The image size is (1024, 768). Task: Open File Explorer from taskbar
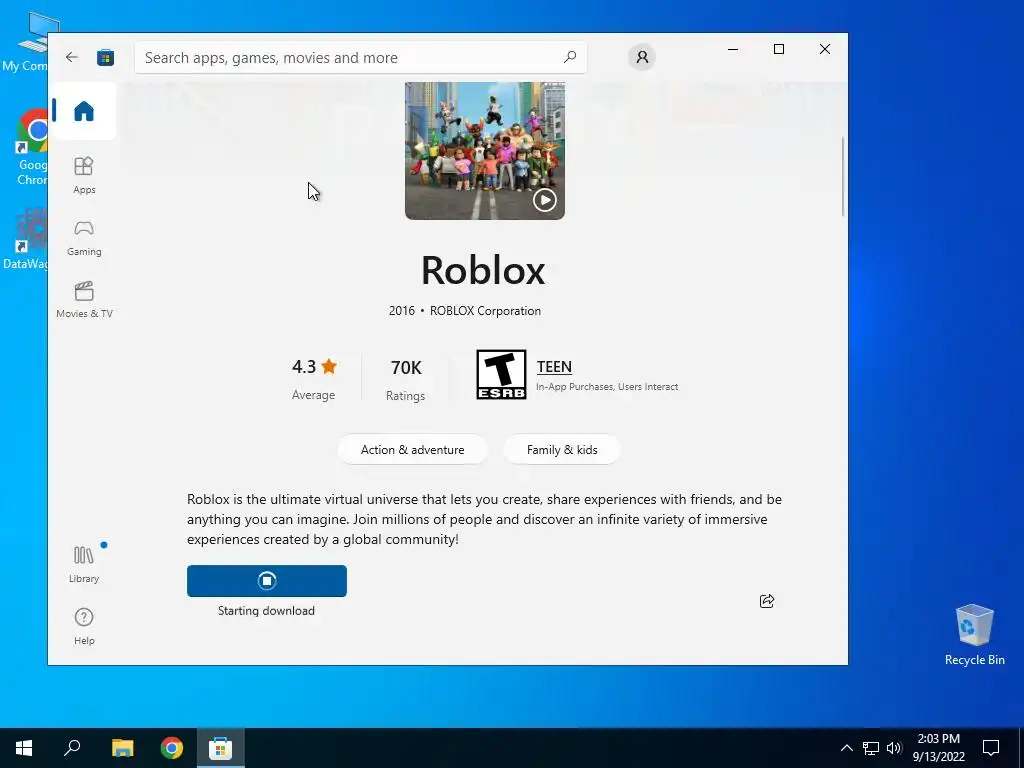[x=122, y=748]
